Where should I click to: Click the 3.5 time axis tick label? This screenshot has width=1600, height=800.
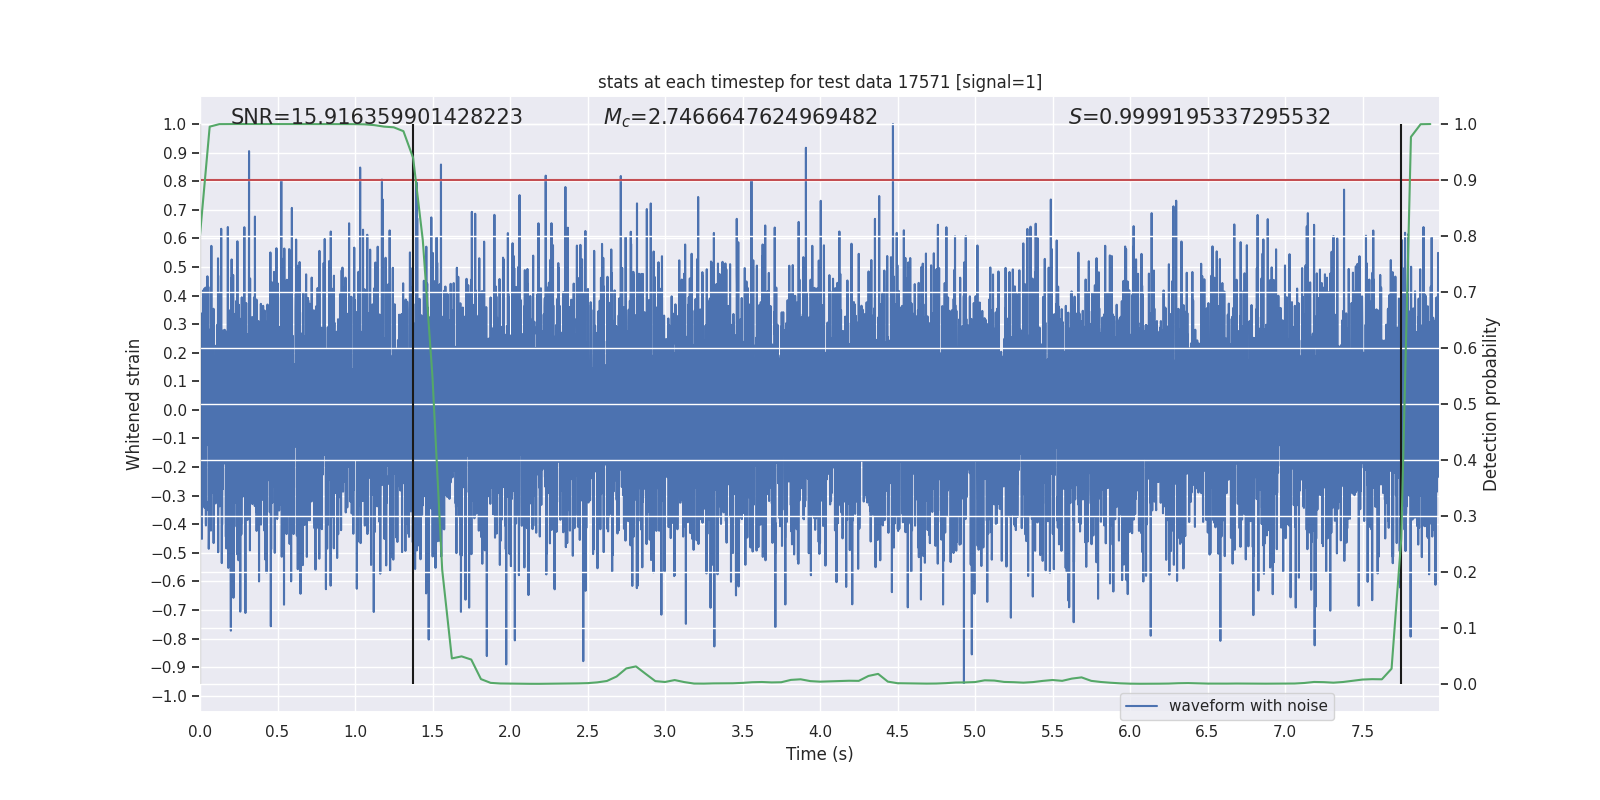742,731
